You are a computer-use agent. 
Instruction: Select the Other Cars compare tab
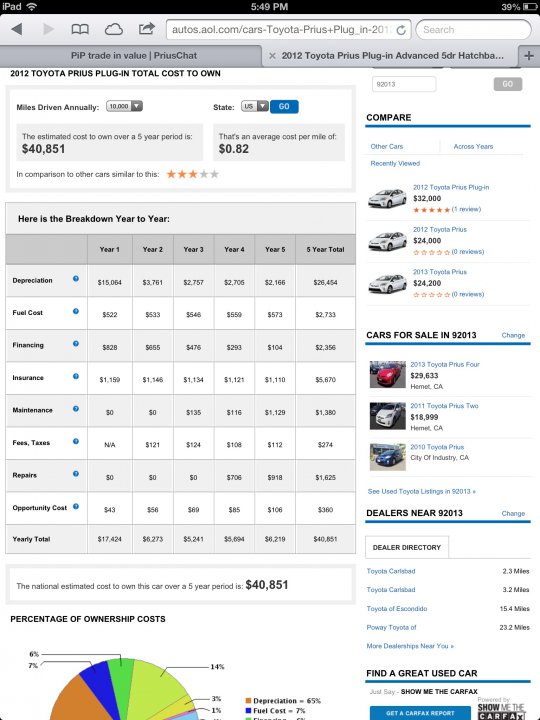tap(387, 146)
